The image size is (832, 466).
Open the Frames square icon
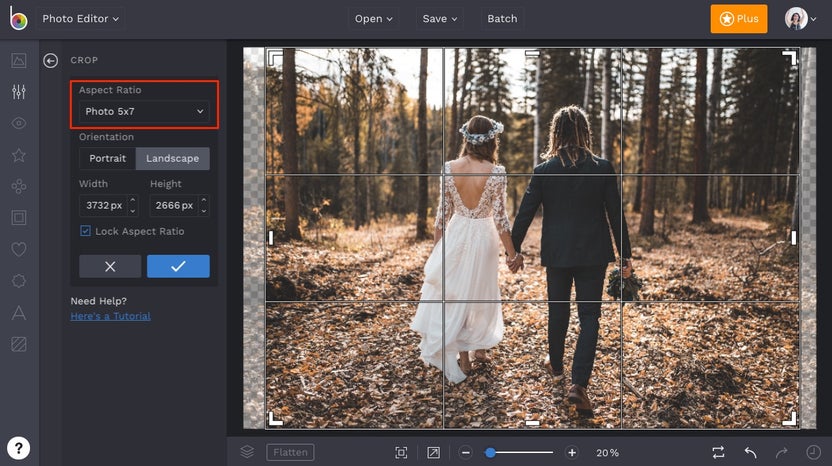18,217
